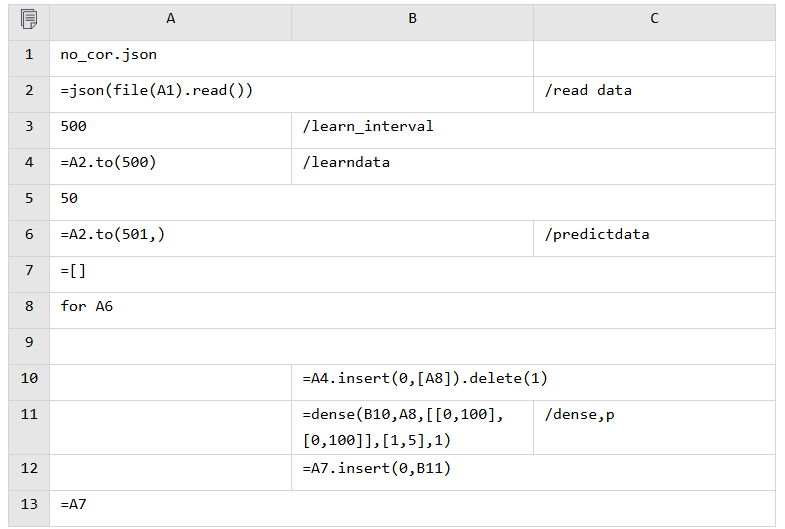Viewport: 785px width, 529px height.
Task: Click the sheet icon in the top-left corner
Action: coord(29,19)
